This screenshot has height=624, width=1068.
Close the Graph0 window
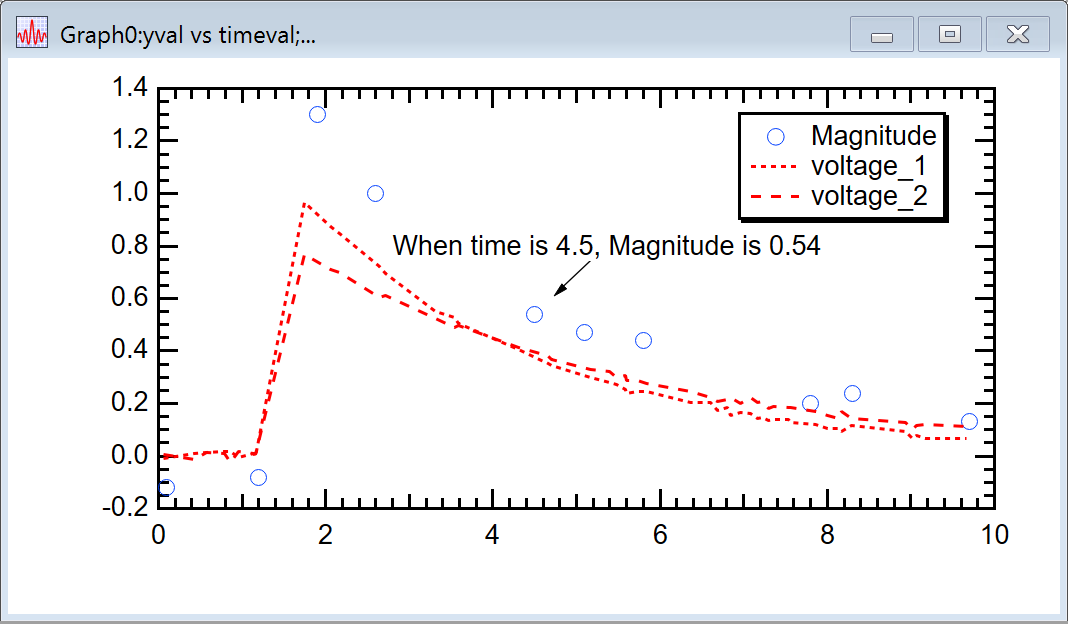point(1017,35)
